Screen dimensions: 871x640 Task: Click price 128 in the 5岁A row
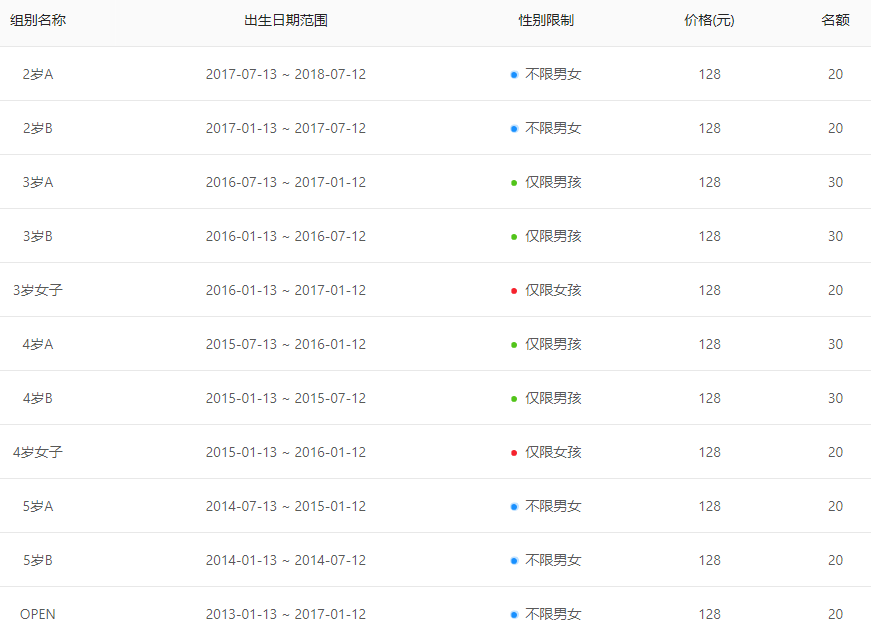coord(709,506)
